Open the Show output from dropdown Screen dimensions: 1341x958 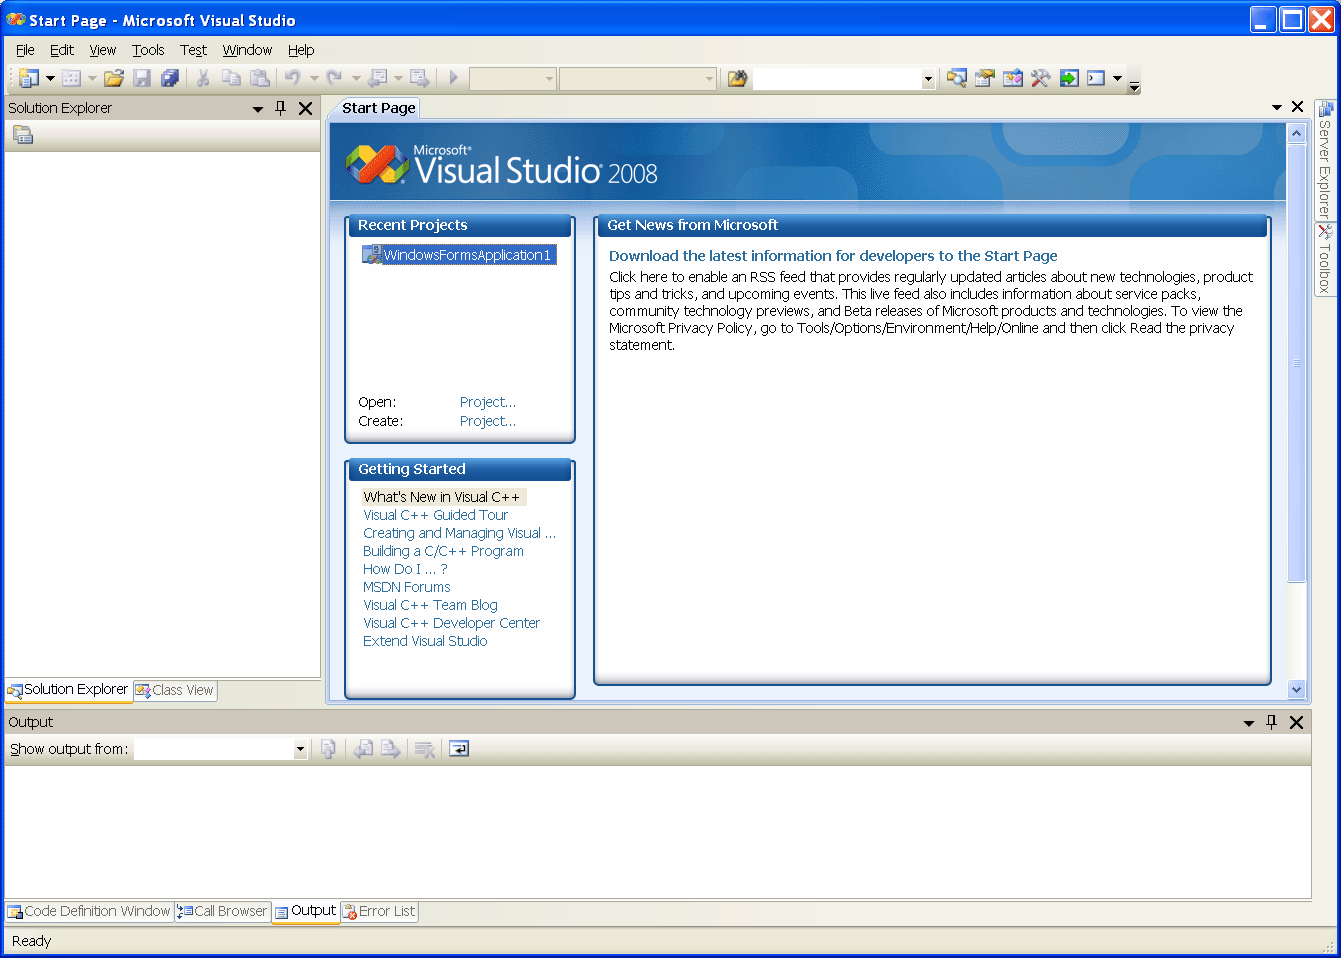coord(299,748)
